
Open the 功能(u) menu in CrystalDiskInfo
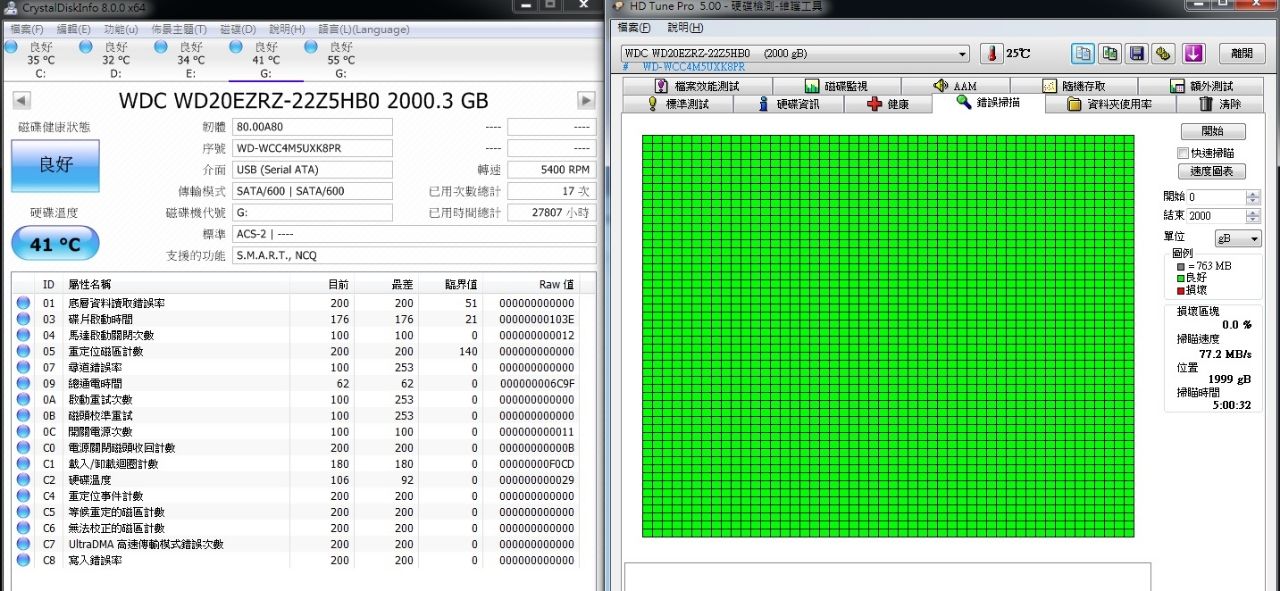(121, 30)
